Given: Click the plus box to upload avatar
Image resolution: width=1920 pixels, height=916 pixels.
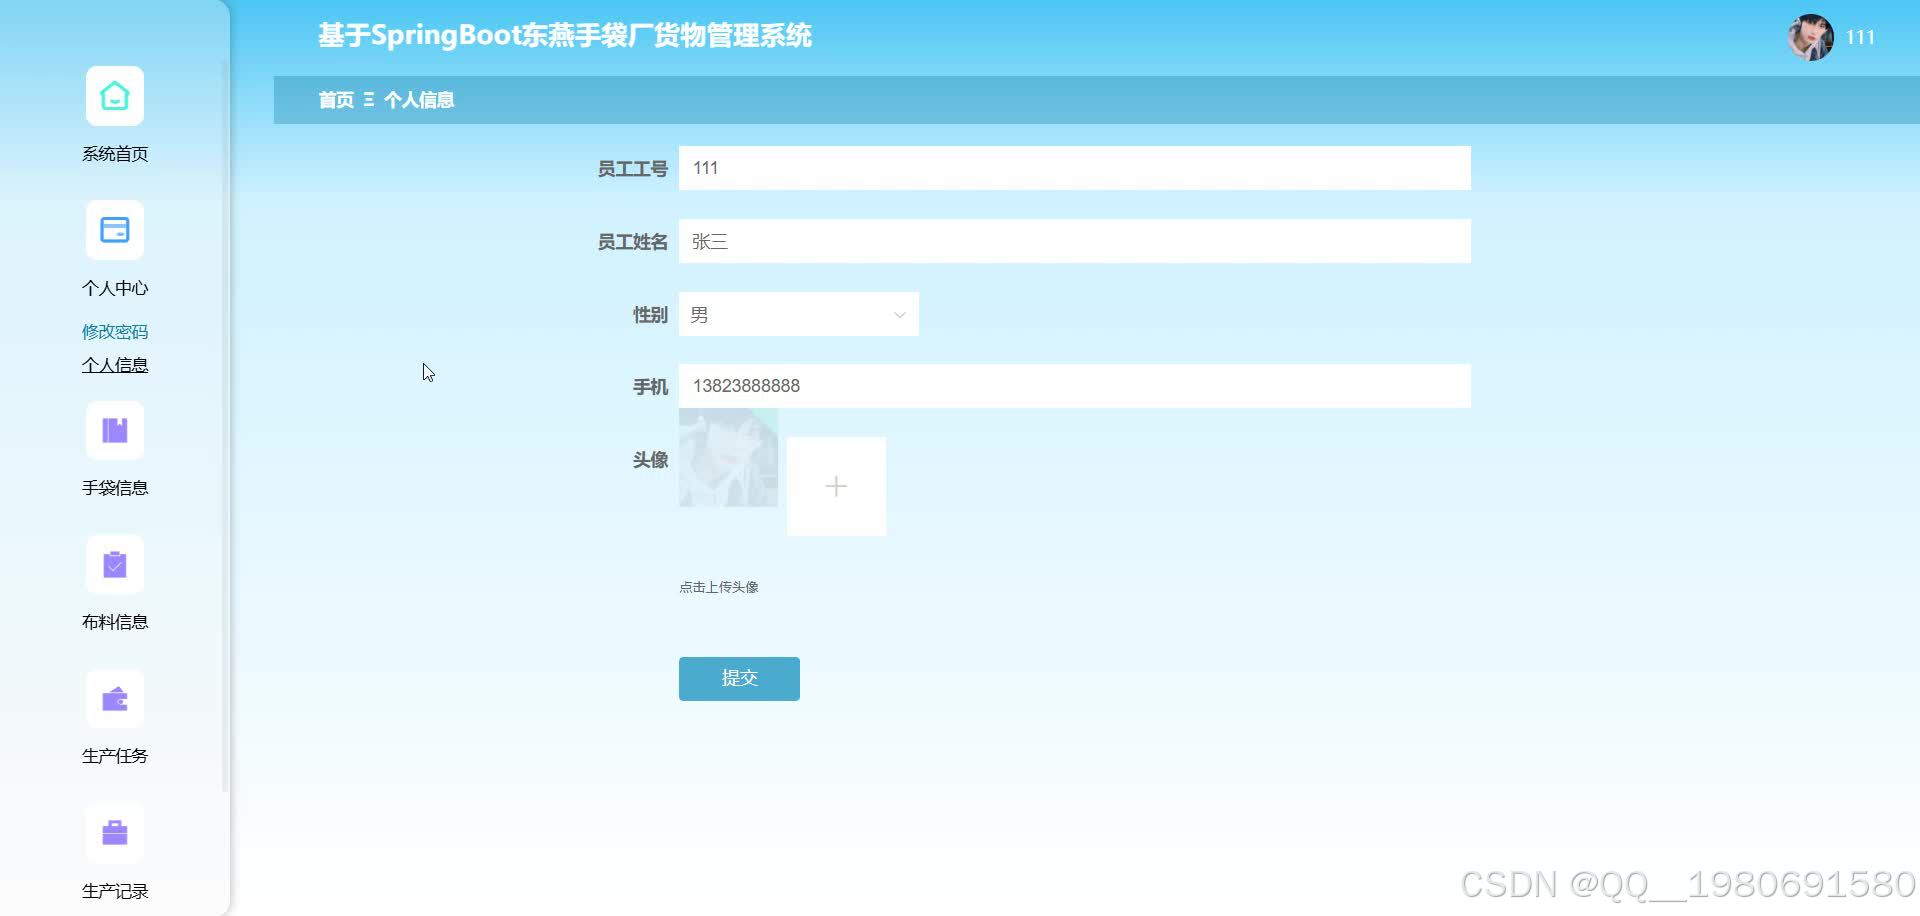Looking at the screenshot, I should [836, 486].
